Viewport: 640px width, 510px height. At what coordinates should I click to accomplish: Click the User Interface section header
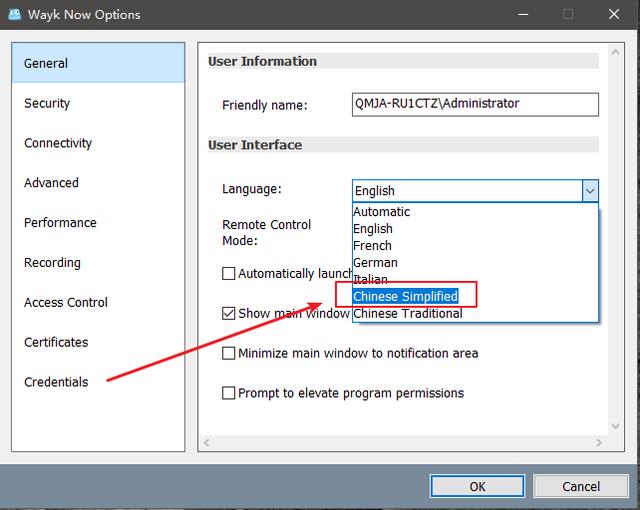coord(403,145)
